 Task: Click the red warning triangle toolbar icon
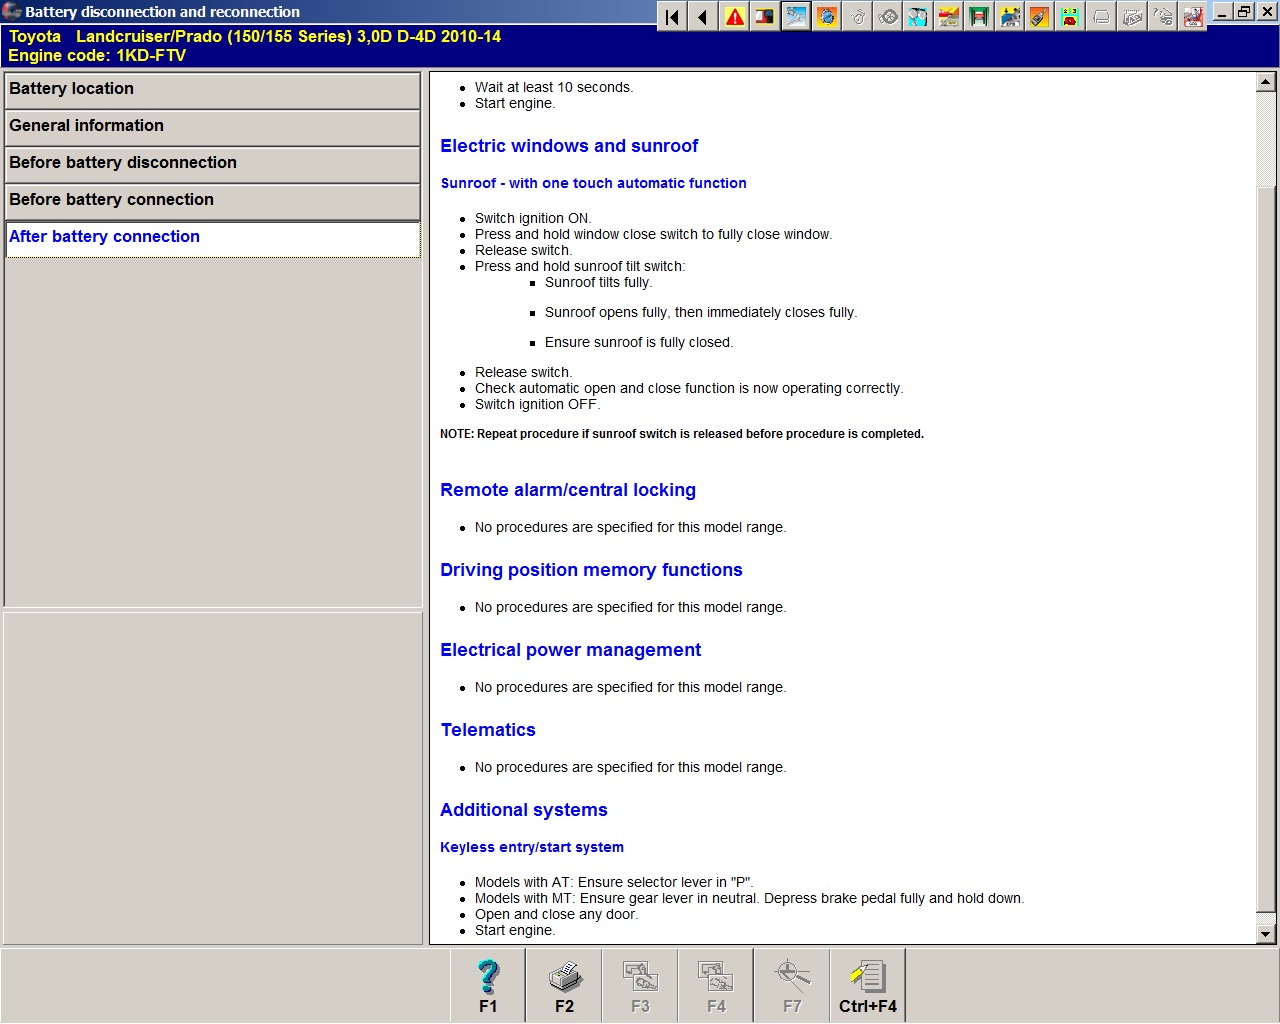tap(735, 17)
